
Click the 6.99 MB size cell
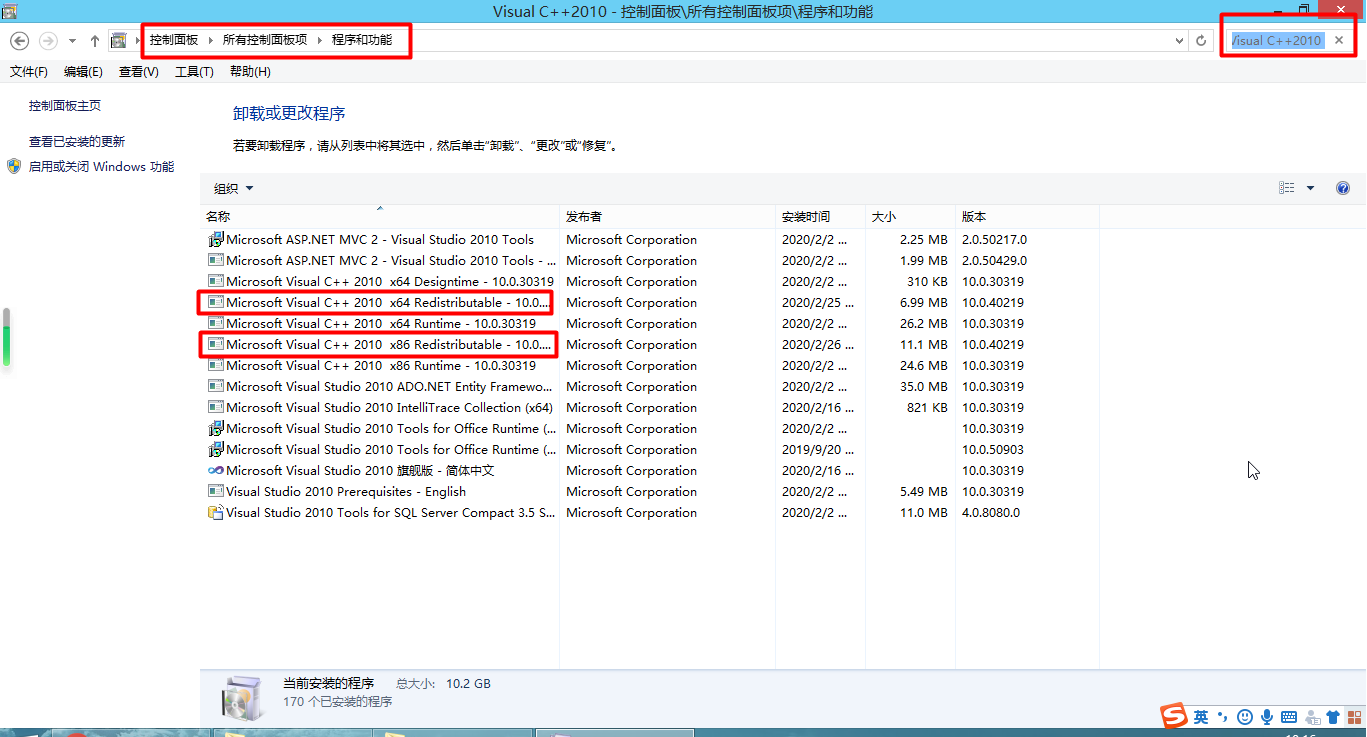(x=924, y=303)
